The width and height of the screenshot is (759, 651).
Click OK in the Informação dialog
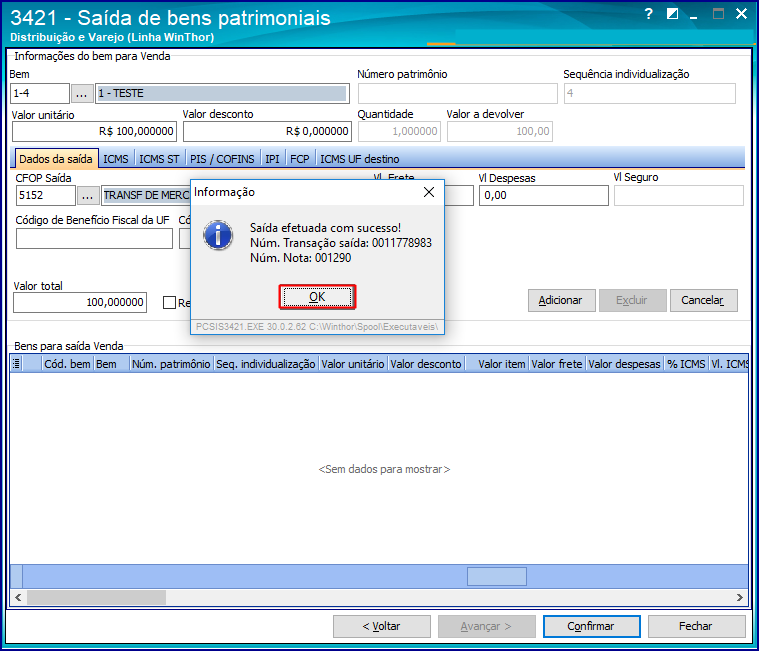(317, 297)
